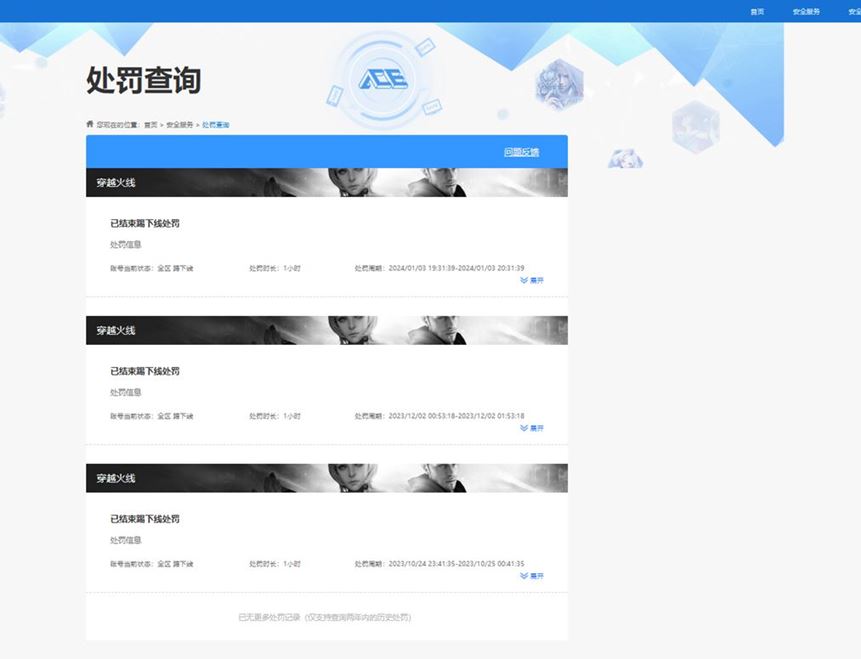Expand the 2023/12/02 punishment record

point(532,428)
